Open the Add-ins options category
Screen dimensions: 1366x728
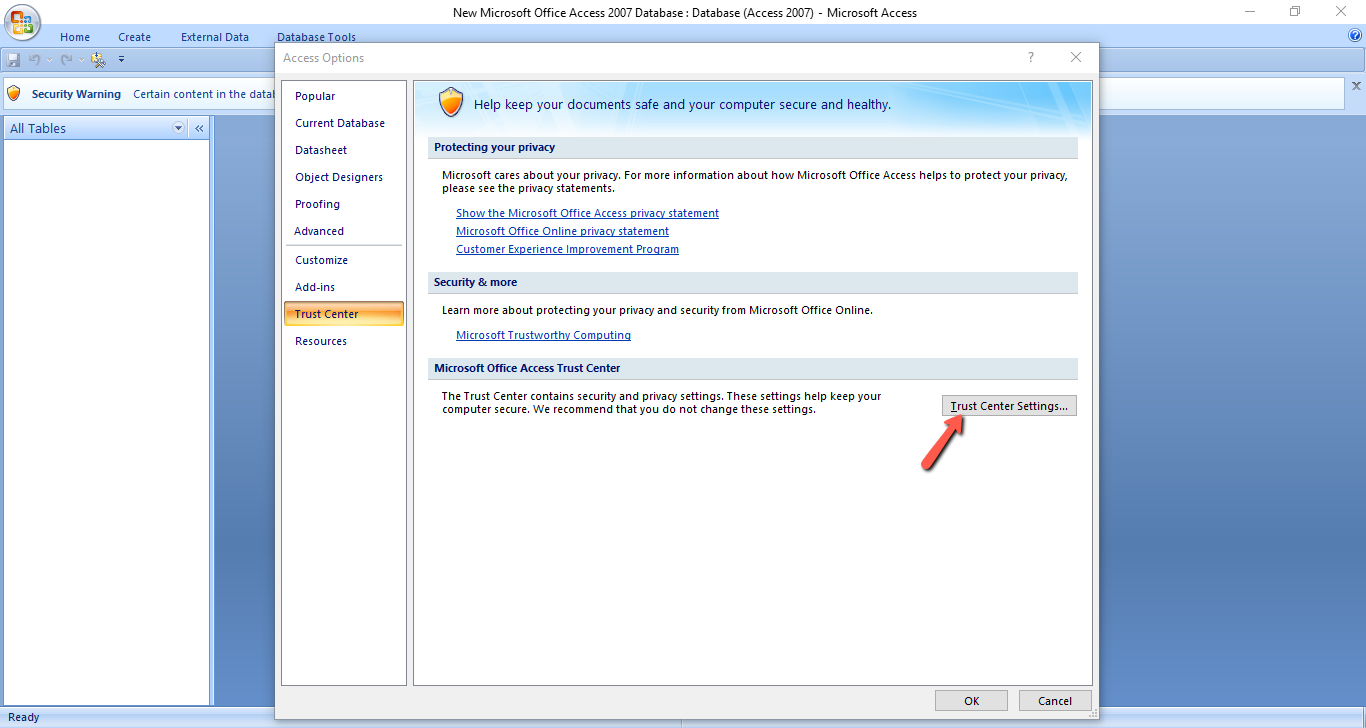pyautogui.click(x=315, y=287)
